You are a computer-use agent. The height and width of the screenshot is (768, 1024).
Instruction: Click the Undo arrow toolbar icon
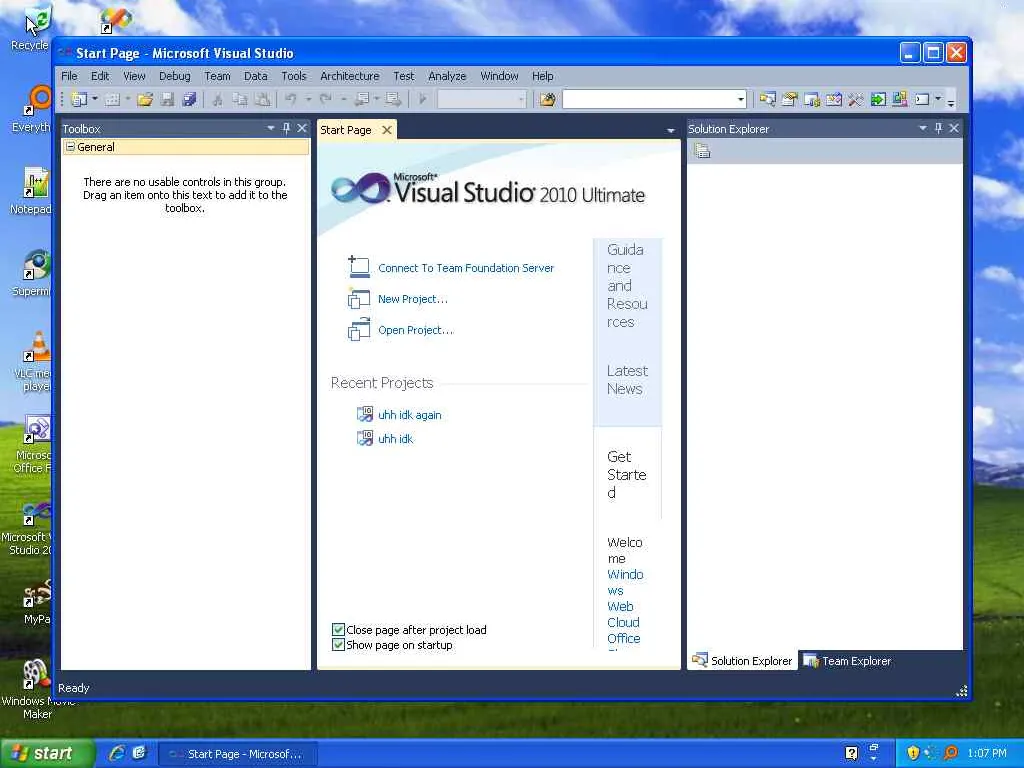pos(291,99)
